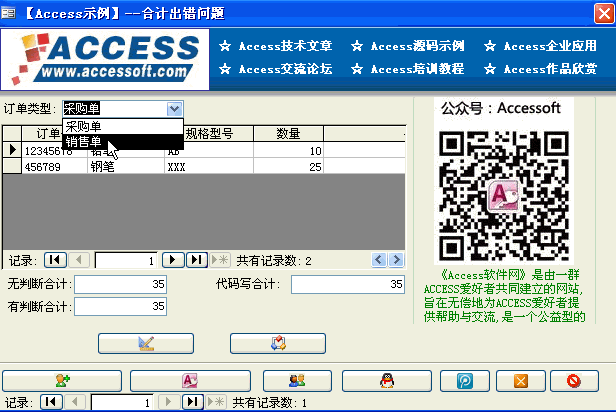Screen dimensions: 616x412
Task: Click the 无判断合计 value field
Action: pos(121,284)
